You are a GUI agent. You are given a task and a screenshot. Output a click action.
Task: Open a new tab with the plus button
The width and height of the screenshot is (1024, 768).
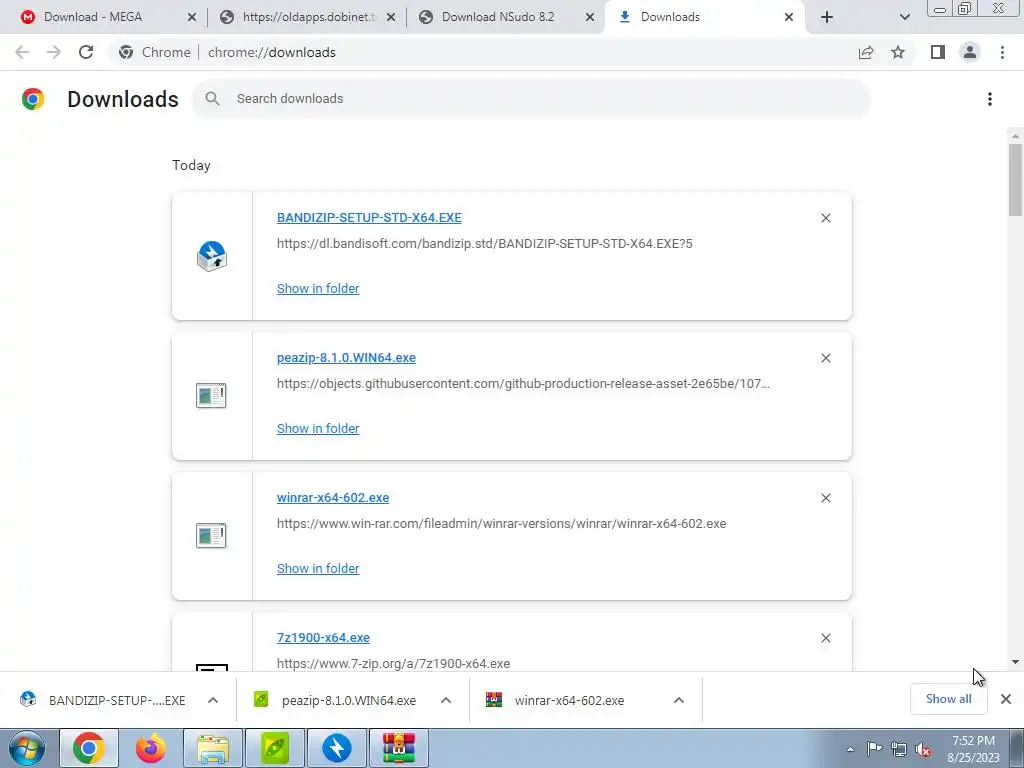827,17
